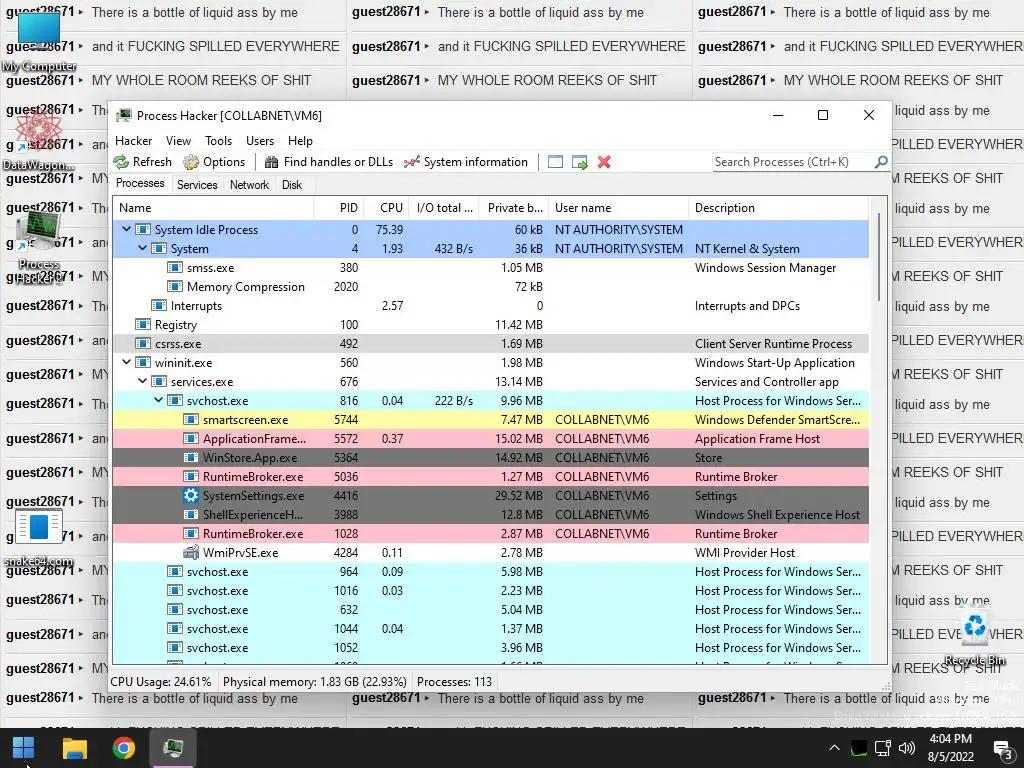Select the Interrupts row
1024x768 pixels.
491,306
